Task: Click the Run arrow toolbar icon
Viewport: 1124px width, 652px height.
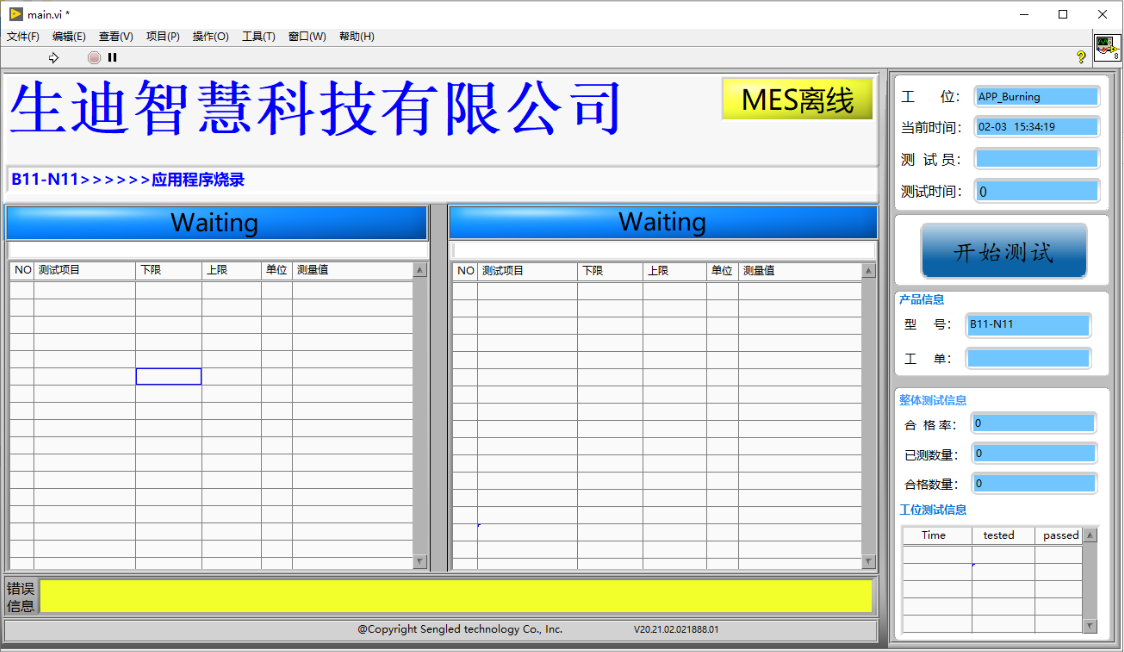Action: 54,57
